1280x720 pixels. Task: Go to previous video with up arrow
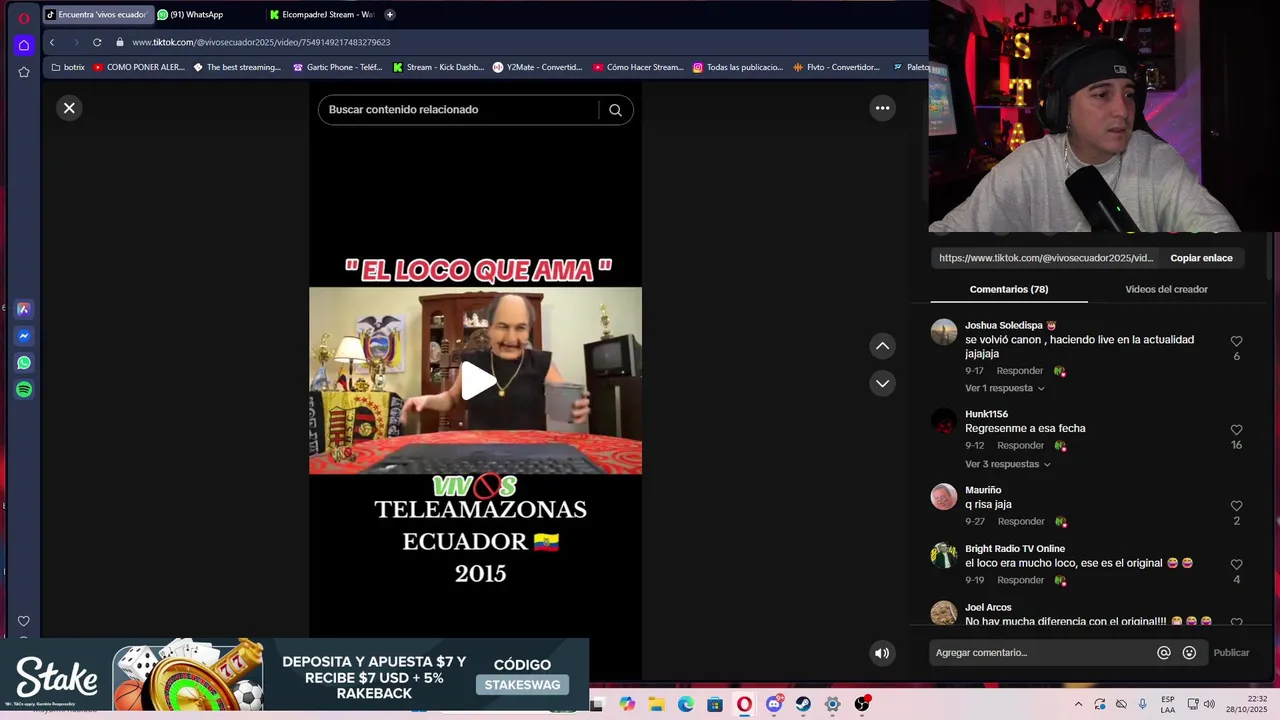coord(882,346)
